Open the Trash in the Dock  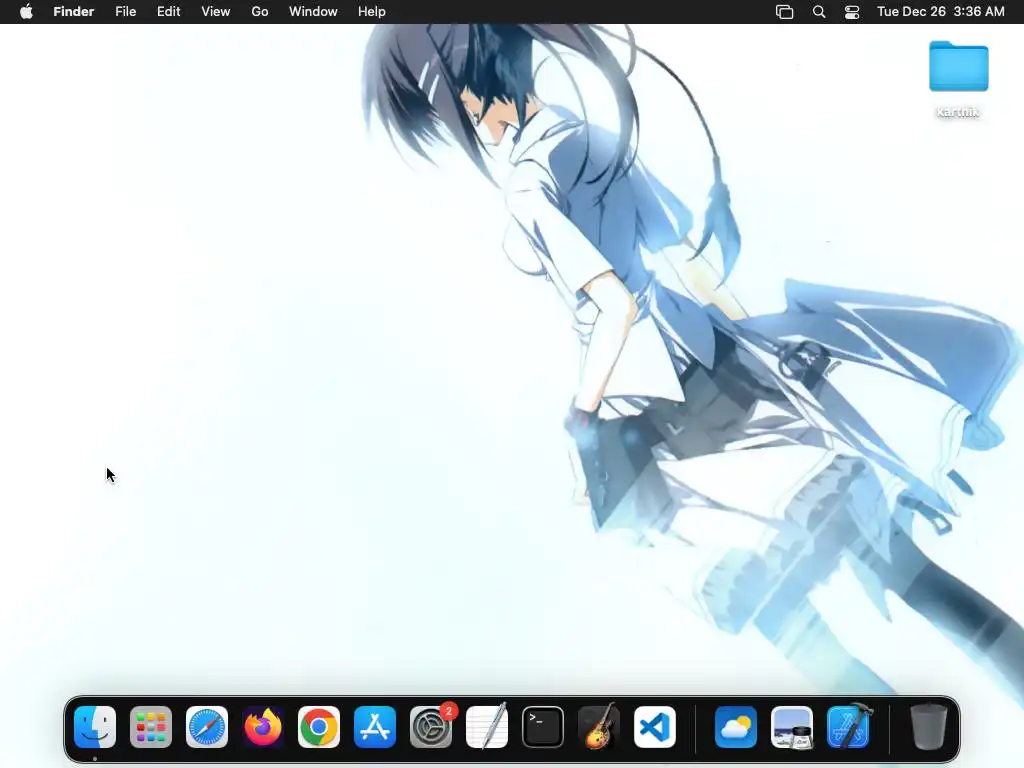[929, 727]
